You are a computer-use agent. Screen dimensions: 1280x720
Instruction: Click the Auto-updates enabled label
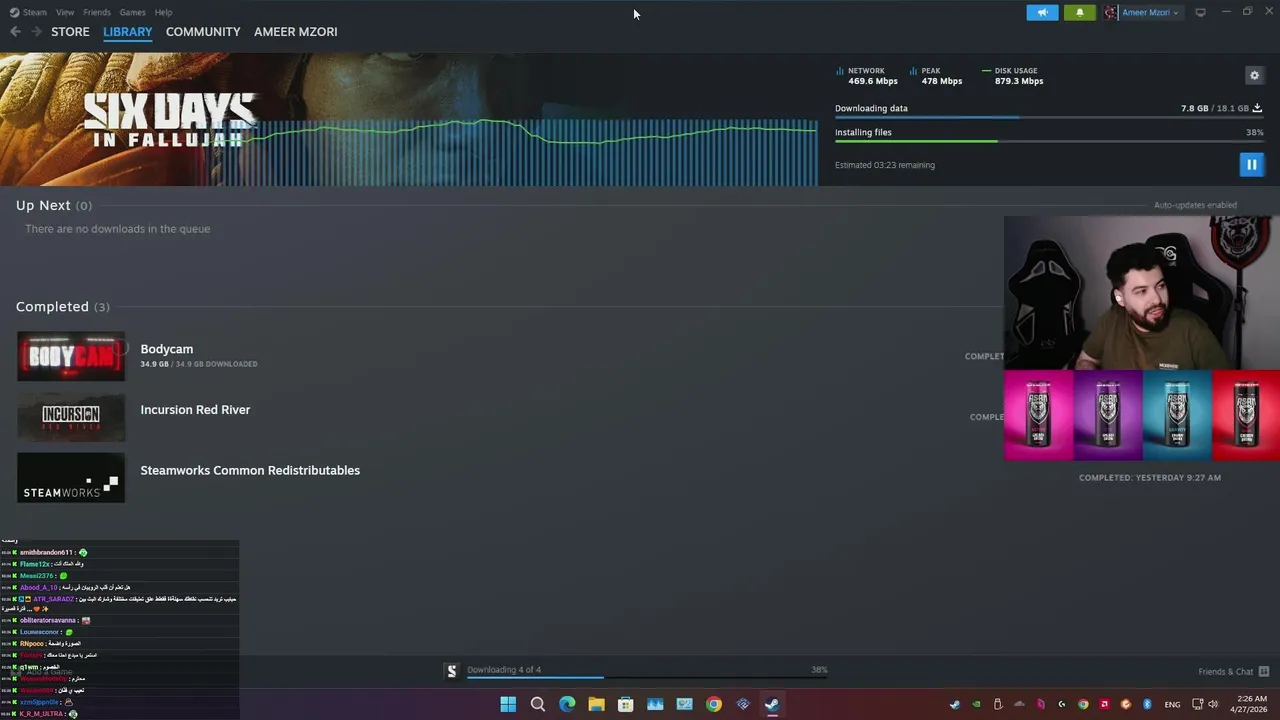tap(1195, 205)
